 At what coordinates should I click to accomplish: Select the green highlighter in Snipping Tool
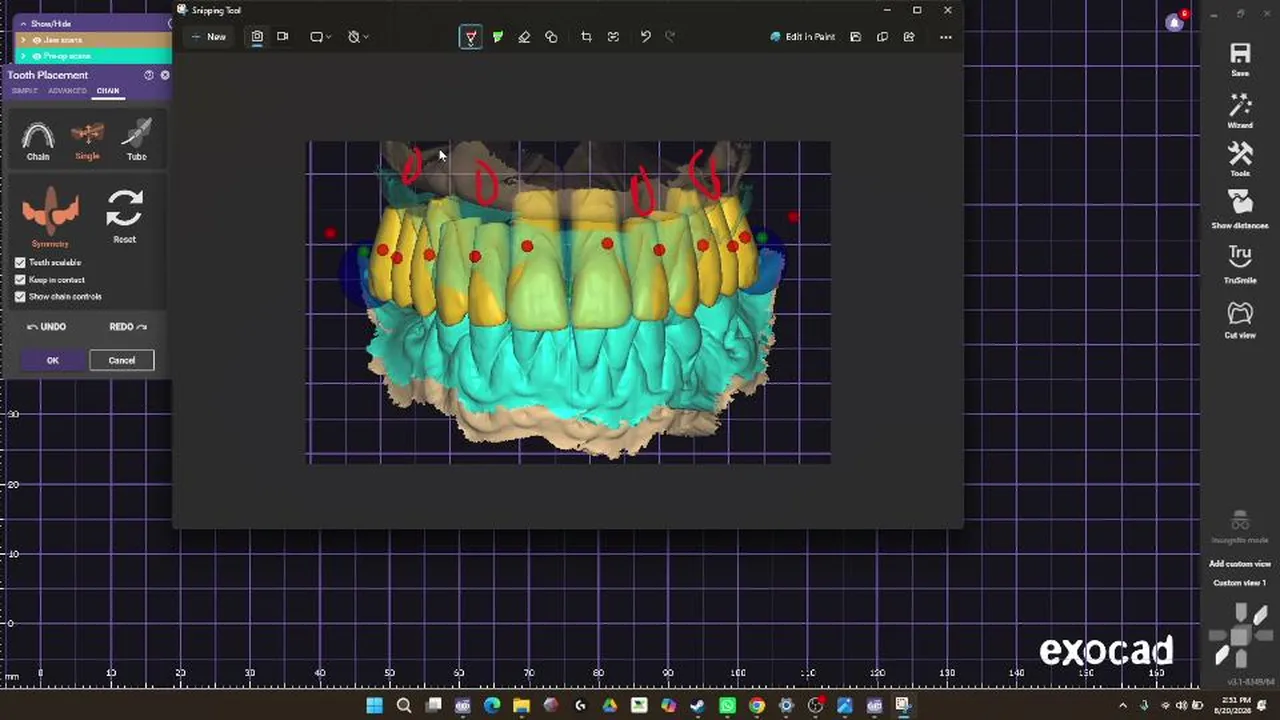pyautogui.click(x=497, y=37)
